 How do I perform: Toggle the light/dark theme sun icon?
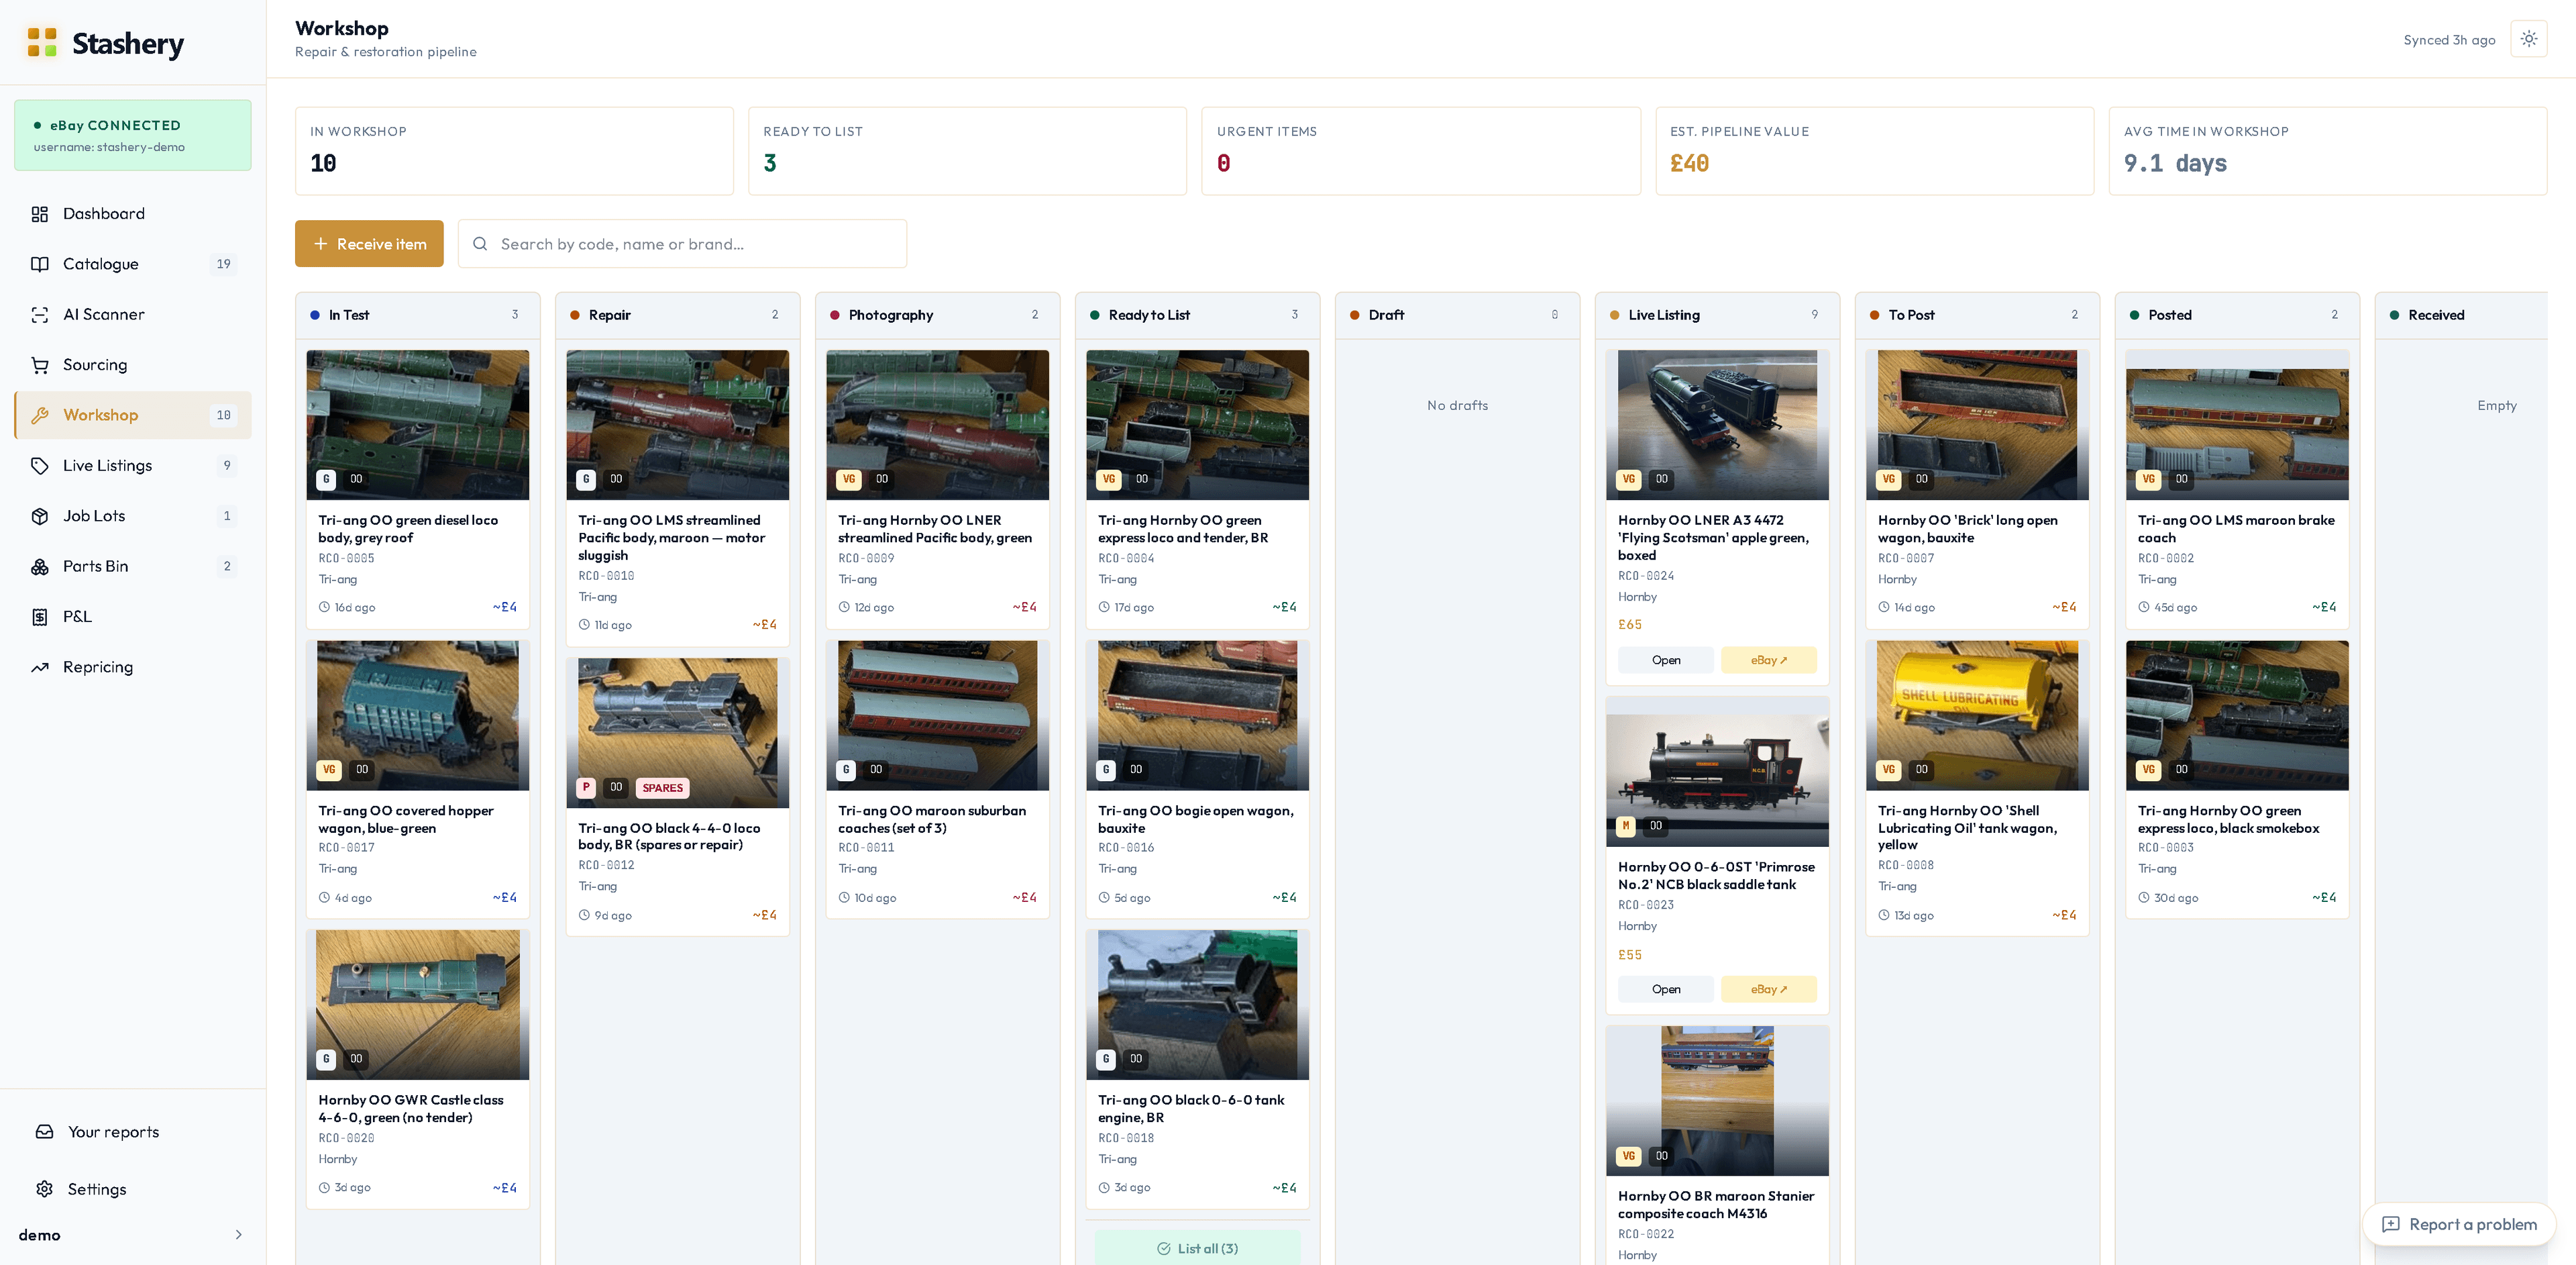point(2529,39)
